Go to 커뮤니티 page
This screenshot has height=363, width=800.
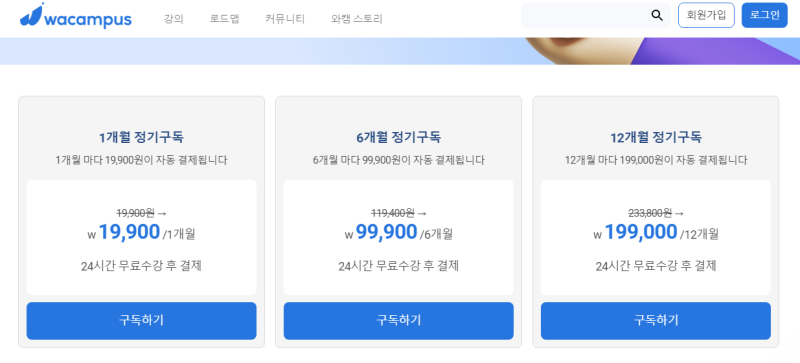click(285, 19)
